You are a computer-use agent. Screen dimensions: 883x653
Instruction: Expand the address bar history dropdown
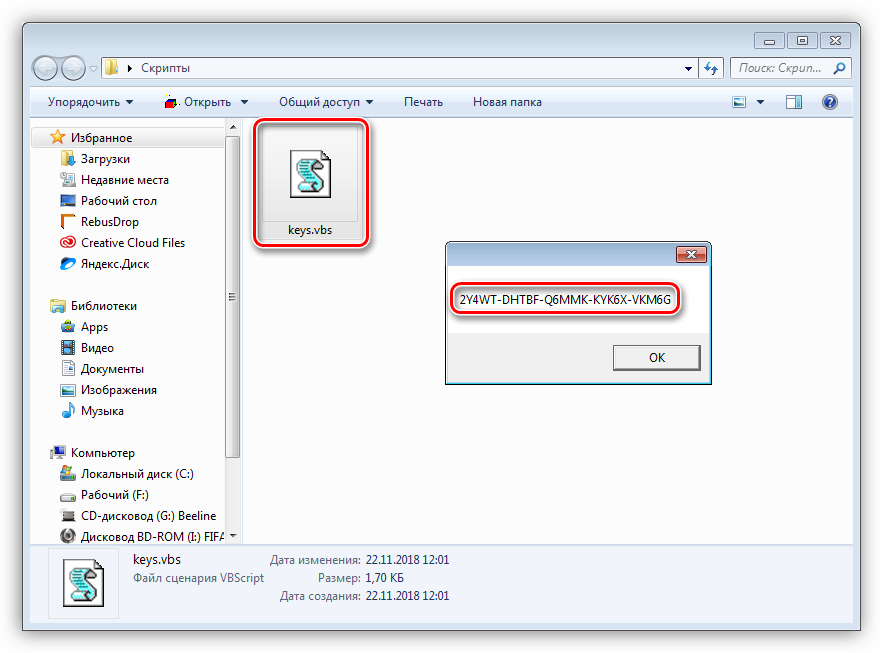(688, 68)
